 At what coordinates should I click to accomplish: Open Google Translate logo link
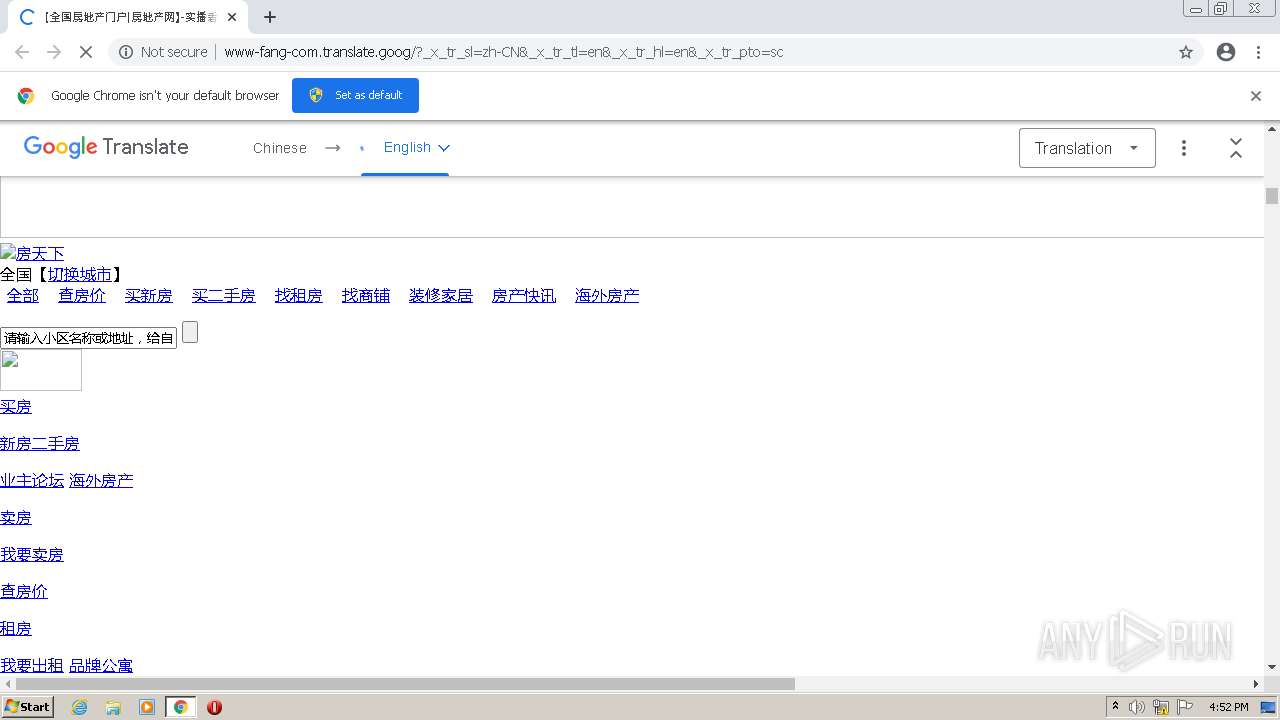pyautogui.click(x=106, y=147)
